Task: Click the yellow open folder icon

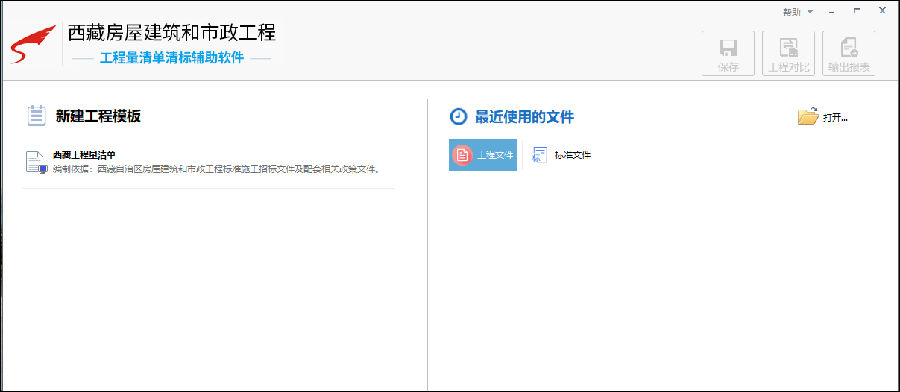Action: click(x=808, y=117)
